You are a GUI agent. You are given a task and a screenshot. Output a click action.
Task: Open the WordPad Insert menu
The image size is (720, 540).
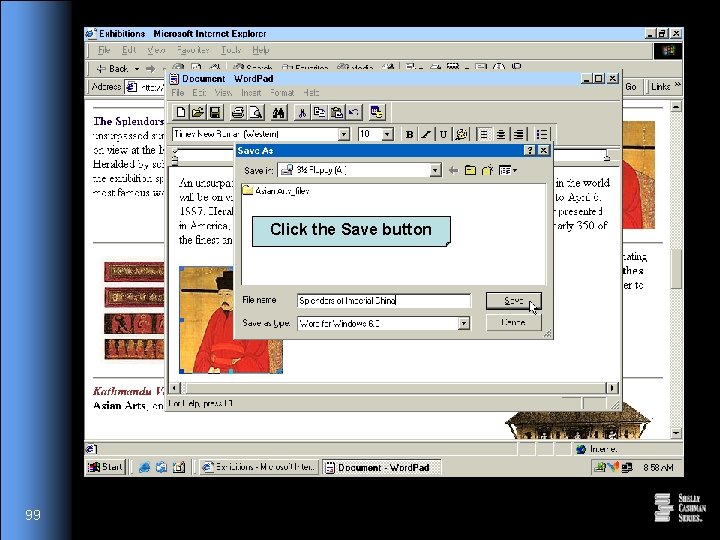(x=251, y=93)
